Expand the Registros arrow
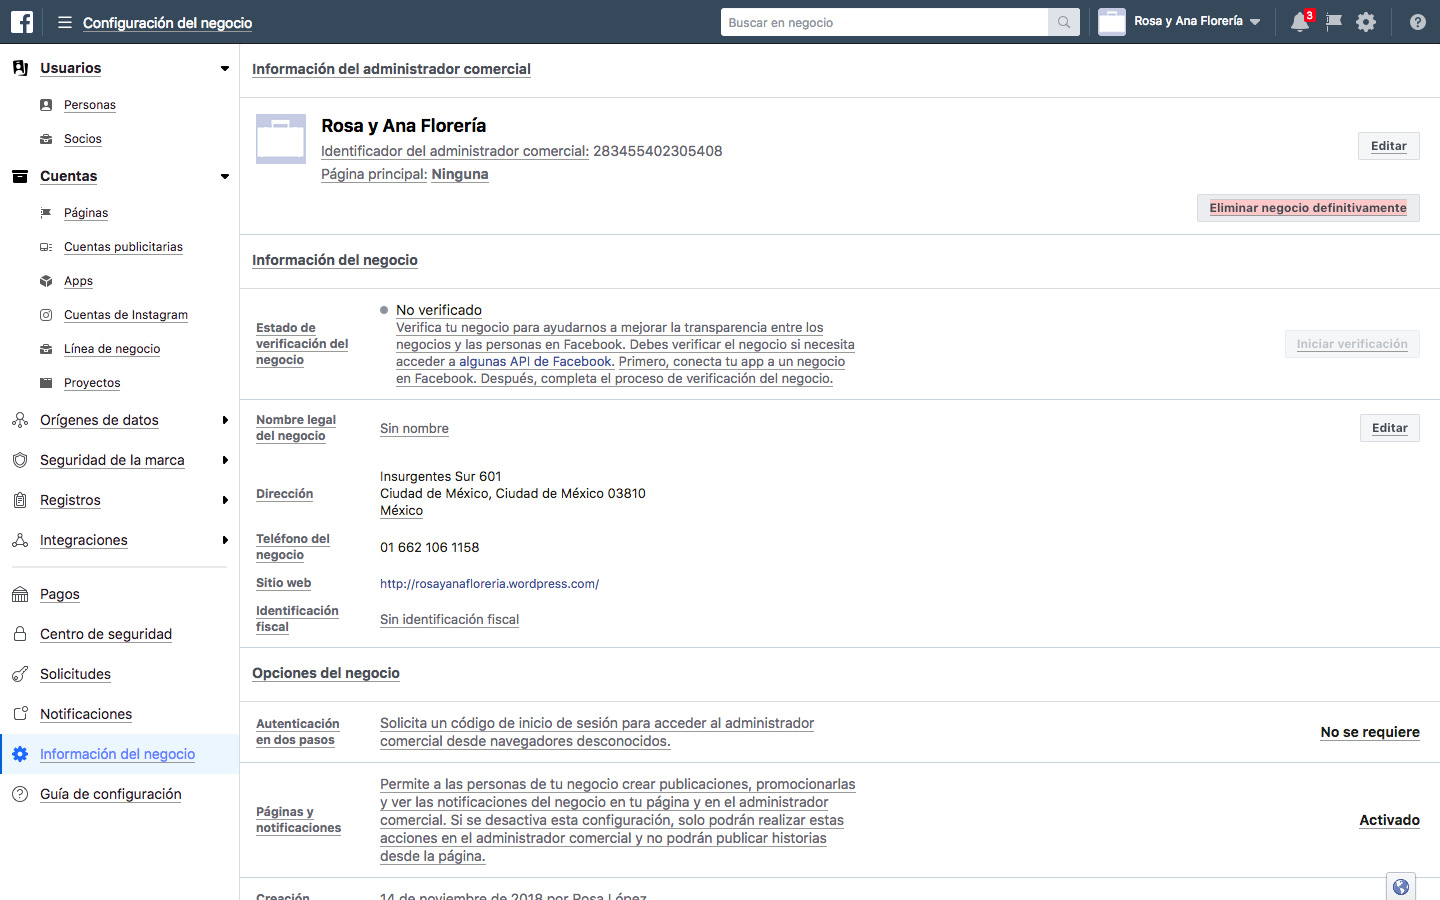Screen dimensions: 1440x900 click(225, 500)
